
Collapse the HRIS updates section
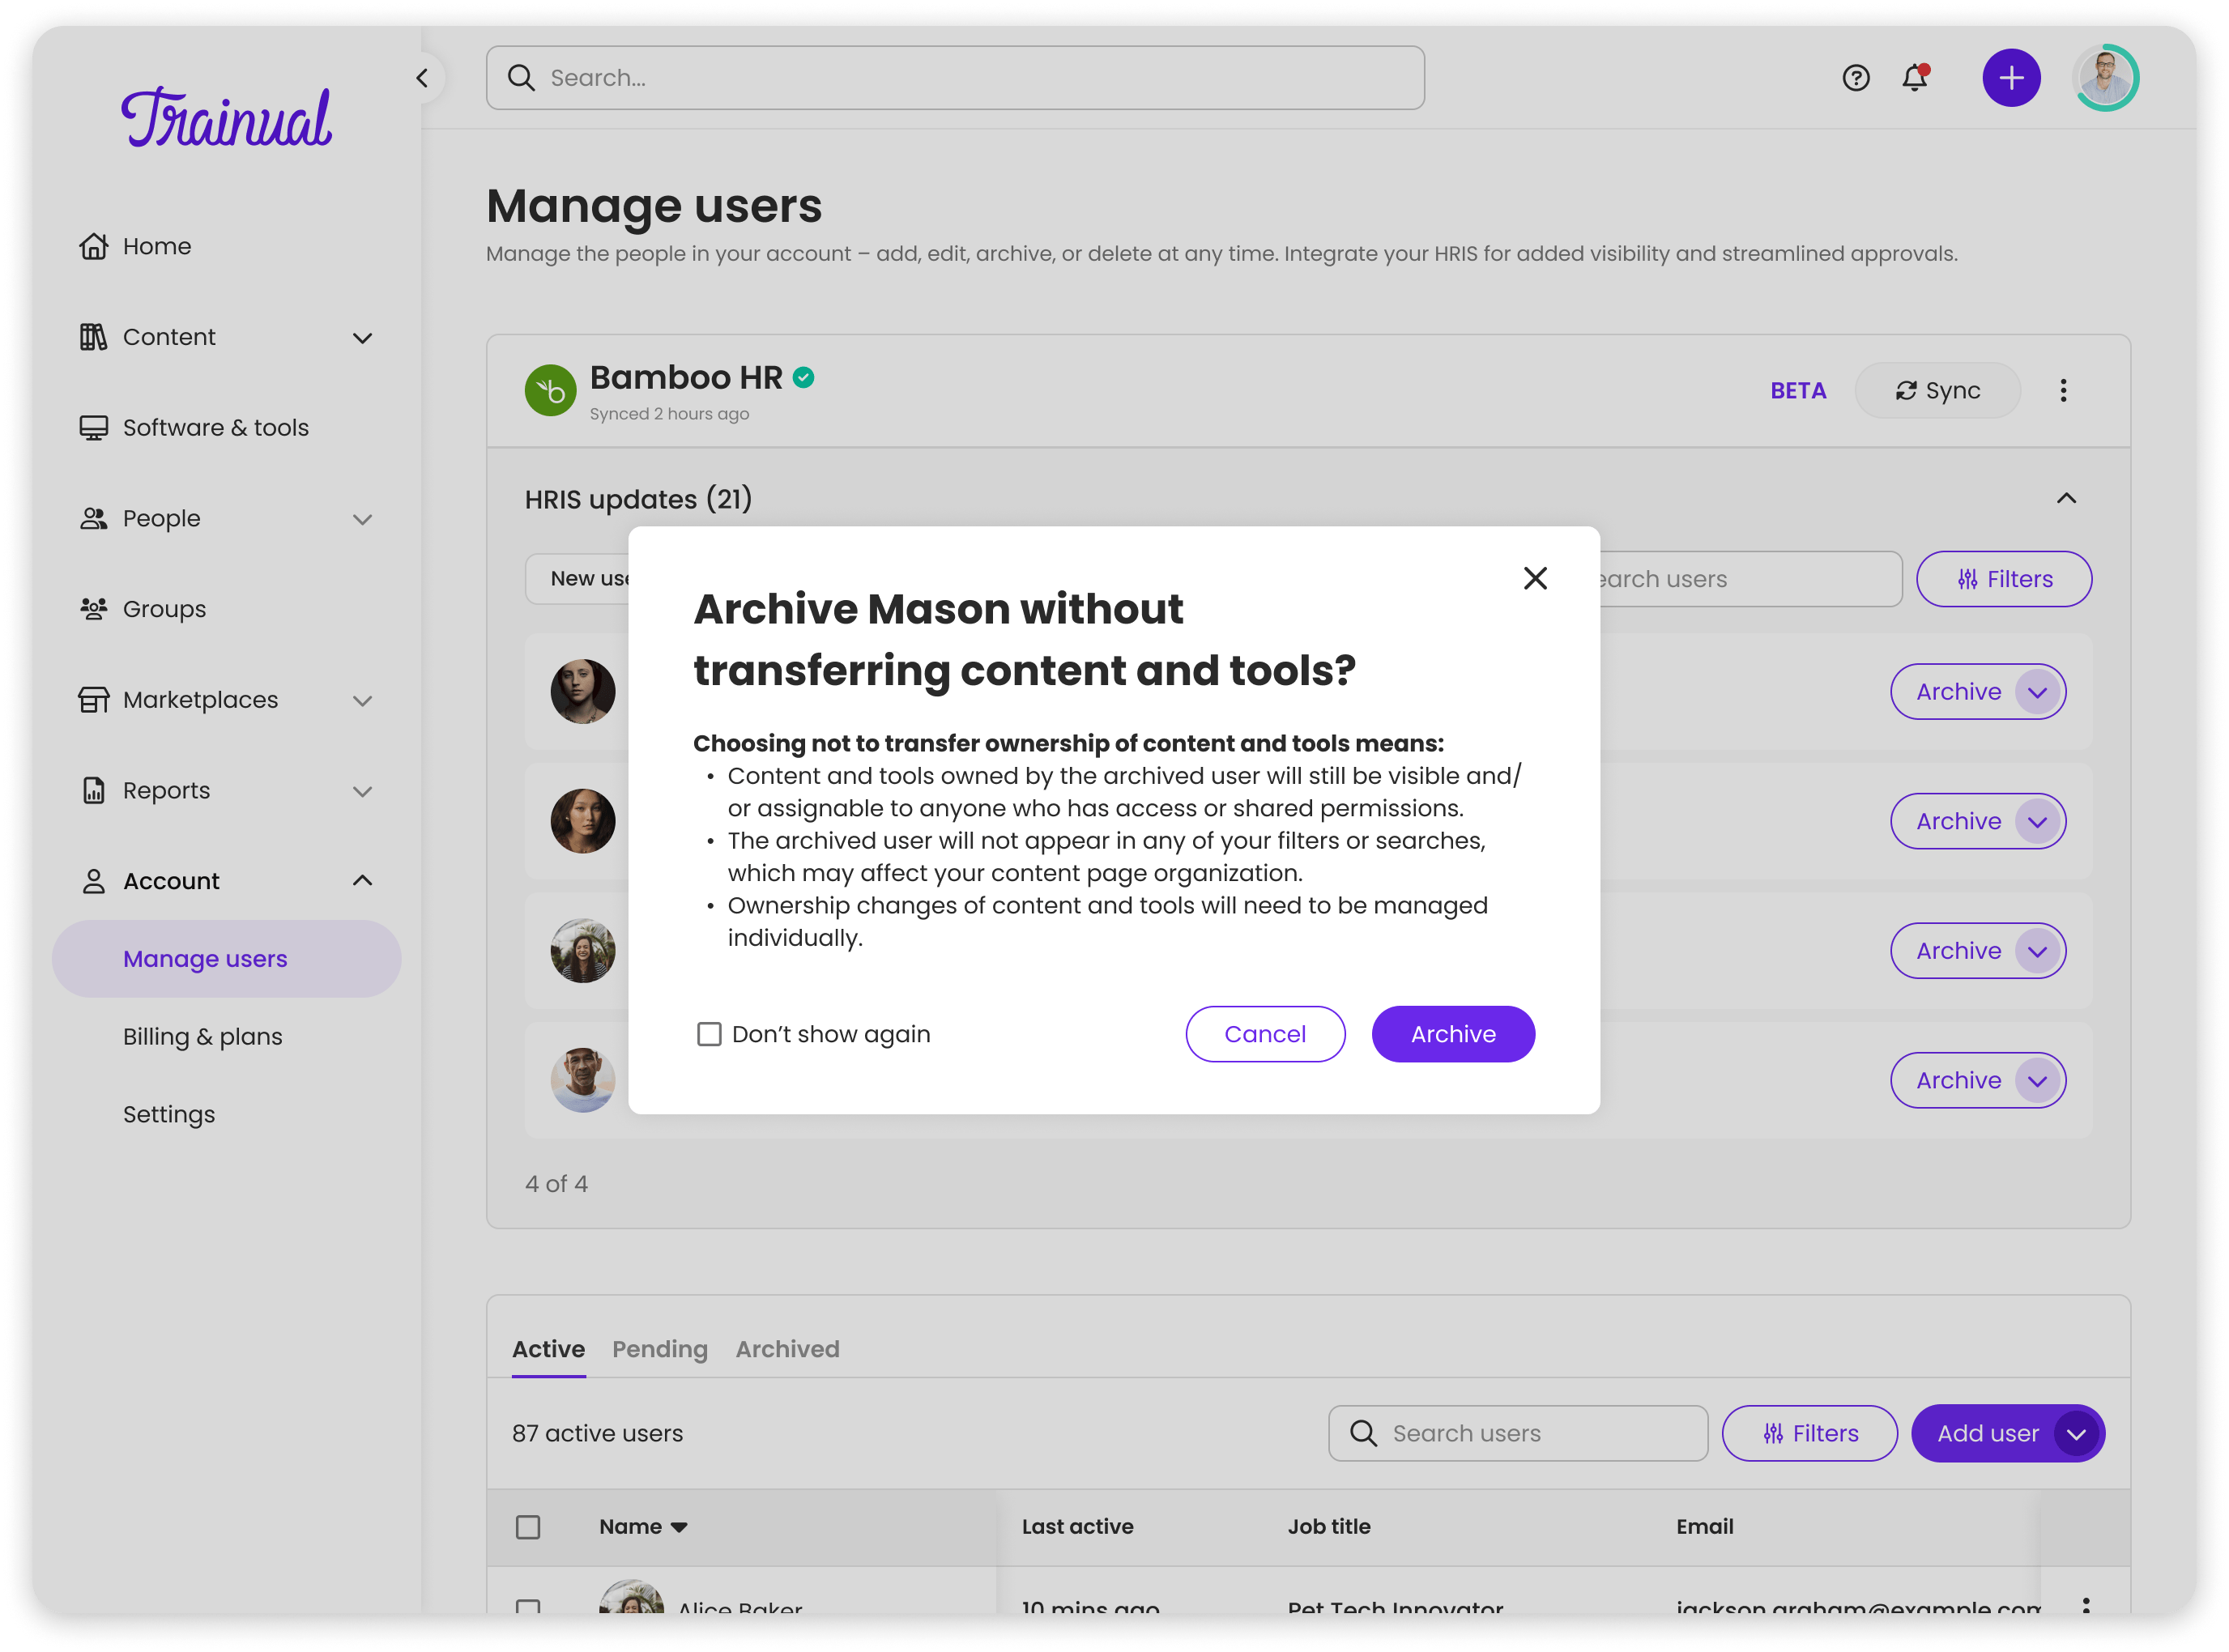click(x=2065, y=498)
